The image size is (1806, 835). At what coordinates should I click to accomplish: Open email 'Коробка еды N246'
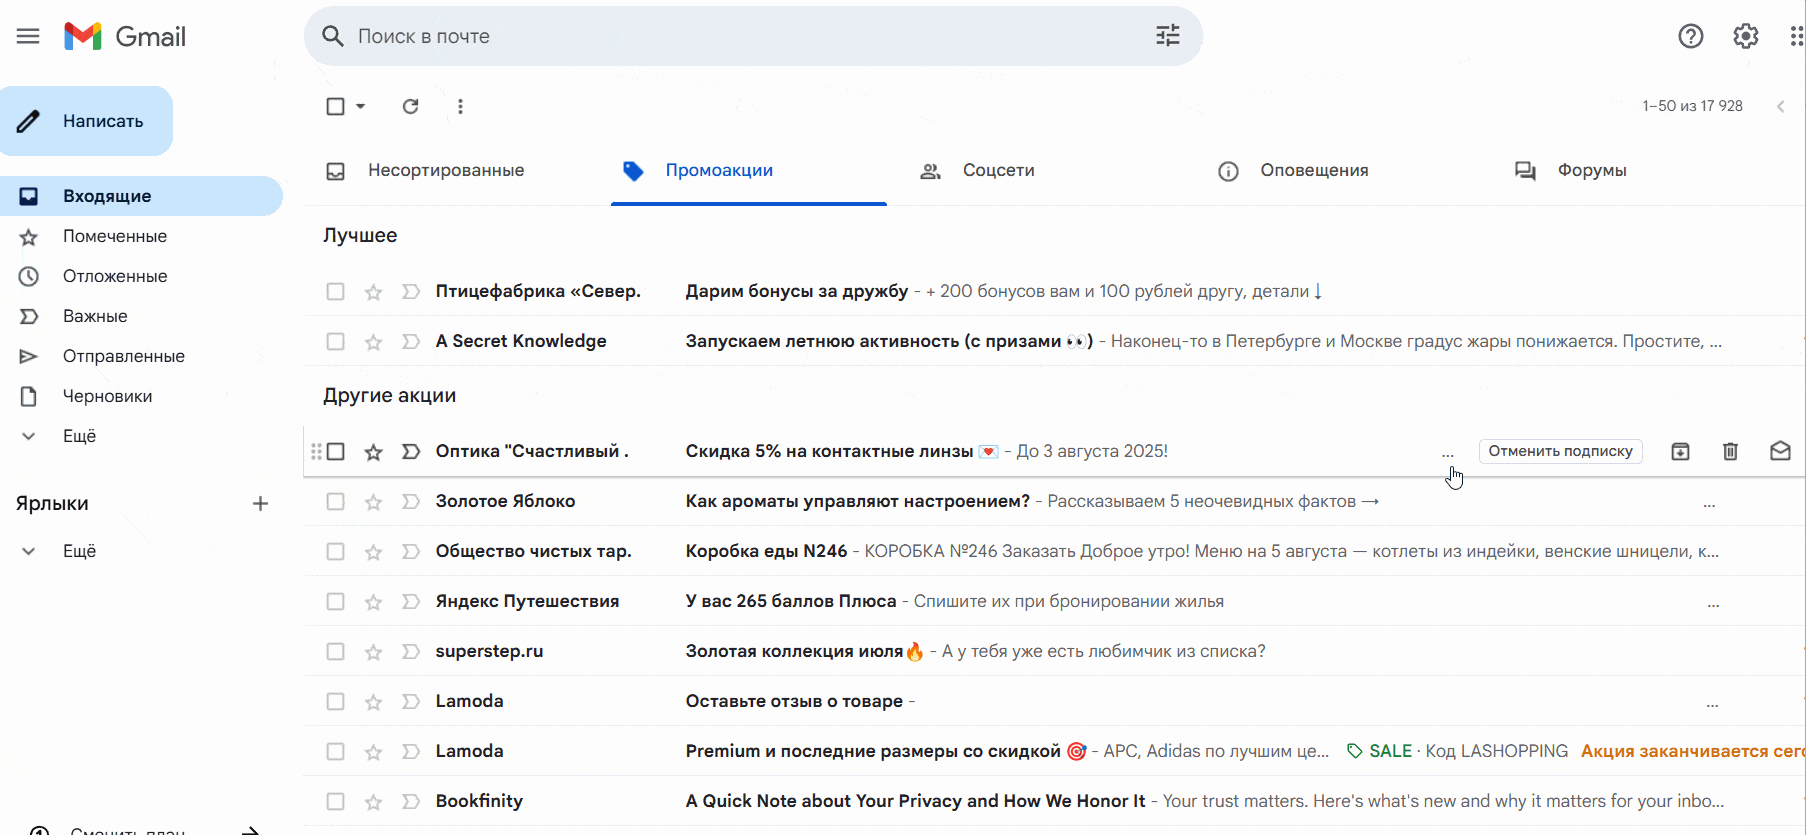coord(767,551)
